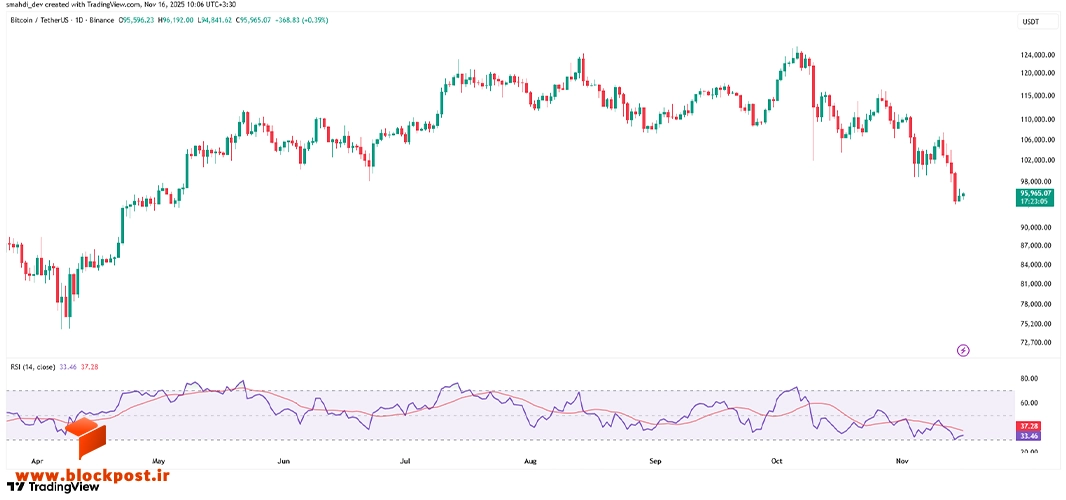Click the Jul label on time axis
The width and height of the screenshot is (1066, 500).
click(x=405, y=461)
